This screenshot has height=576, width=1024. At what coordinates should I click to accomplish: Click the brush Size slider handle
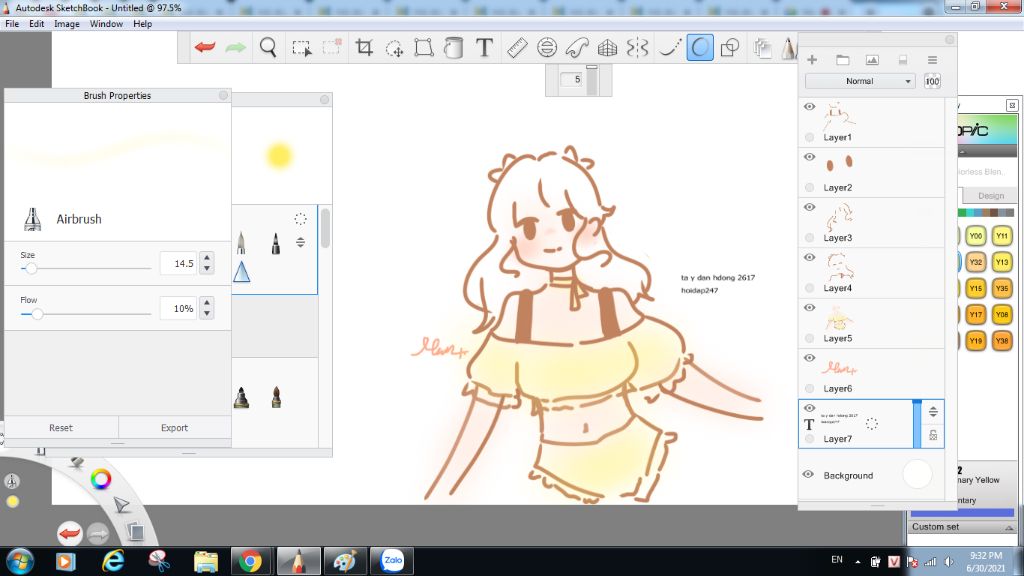(31, 268)
